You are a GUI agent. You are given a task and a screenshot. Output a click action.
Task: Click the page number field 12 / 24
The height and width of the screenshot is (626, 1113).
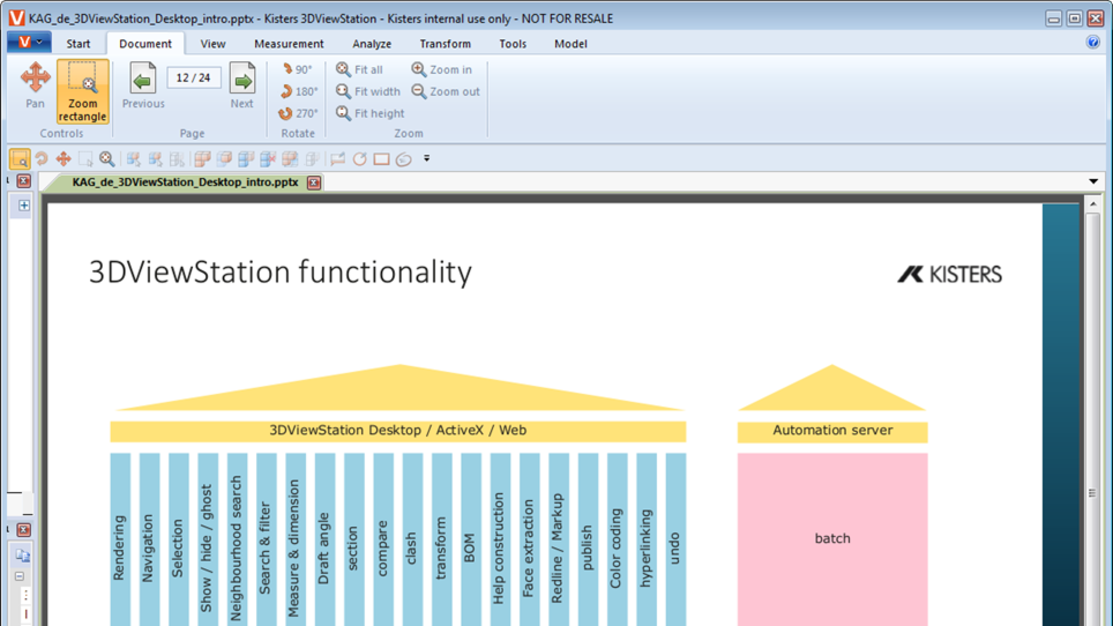click(194, 77)
